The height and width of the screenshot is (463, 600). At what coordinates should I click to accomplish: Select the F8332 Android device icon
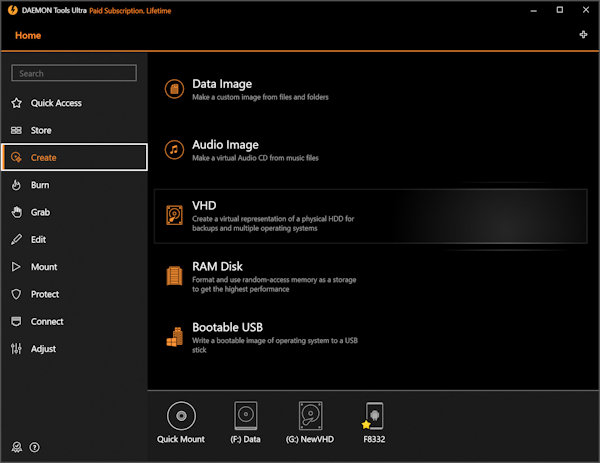click(x=374, y=416)
